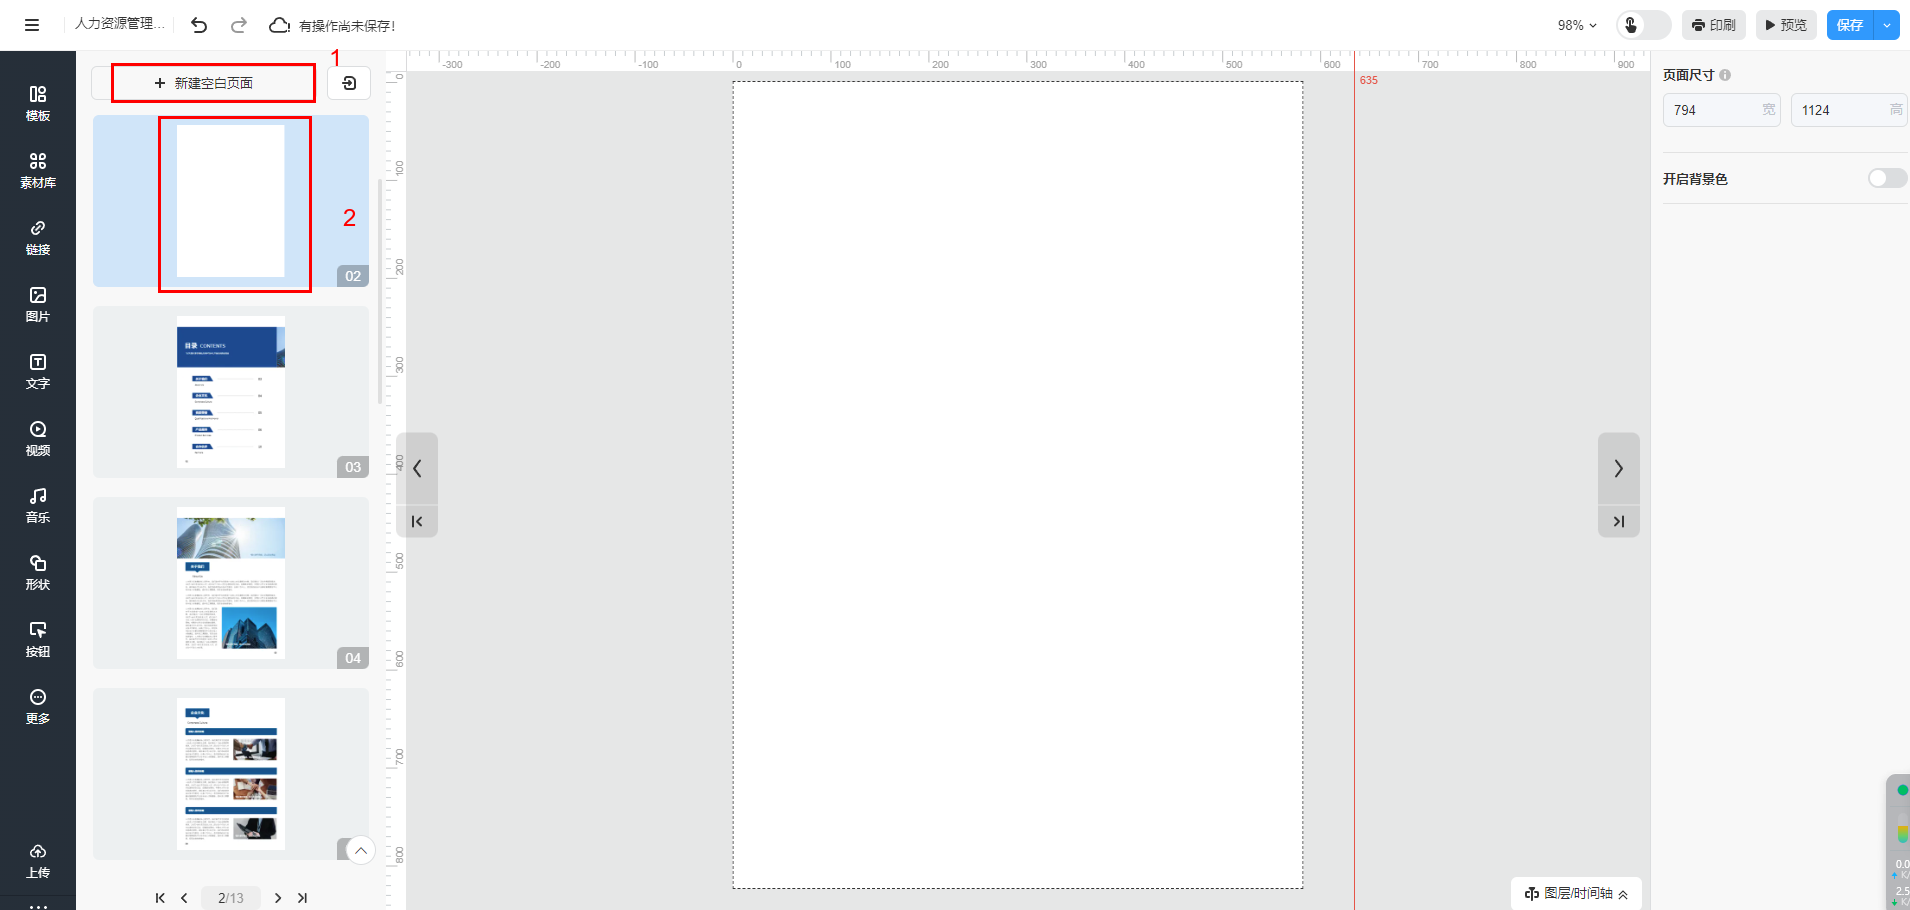Open the 更多 more tools menu
1910x910 pixels.
pos(38,706)
